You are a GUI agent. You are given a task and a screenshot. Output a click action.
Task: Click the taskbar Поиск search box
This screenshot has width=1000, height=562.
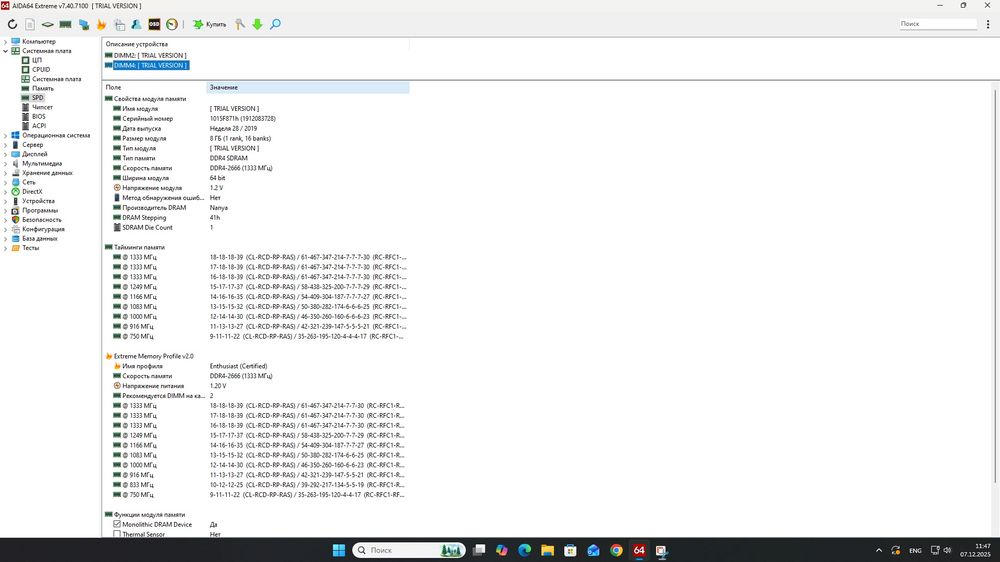pos(409,550)
